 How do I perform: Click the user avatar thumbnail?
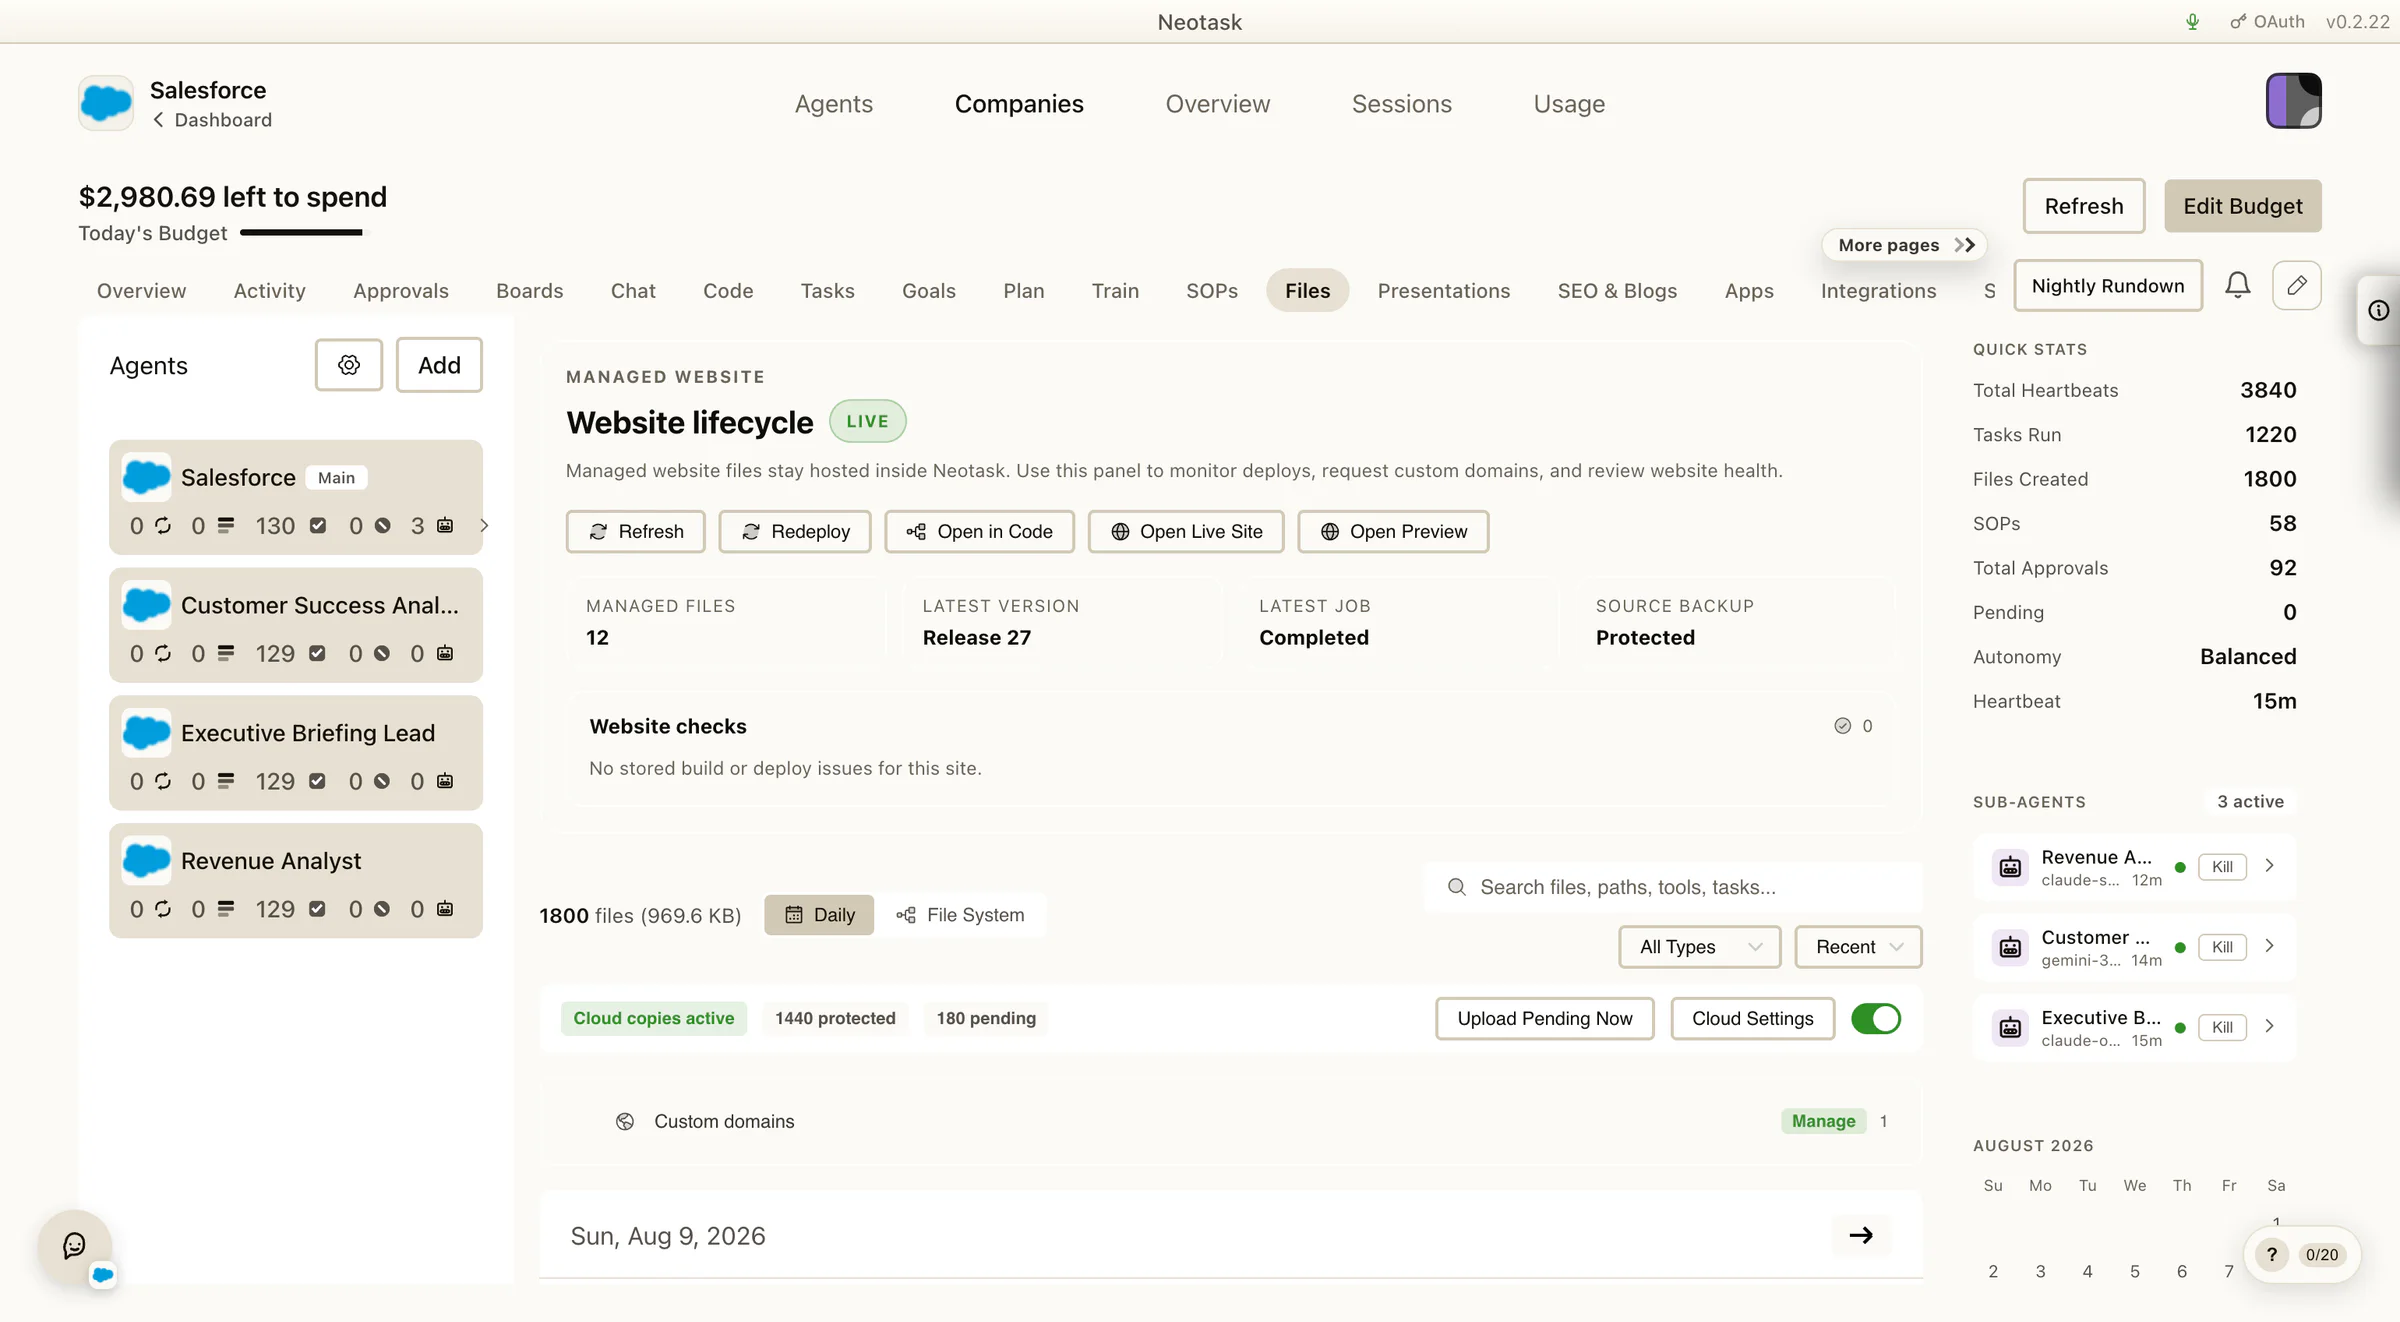click(2293, 101)
